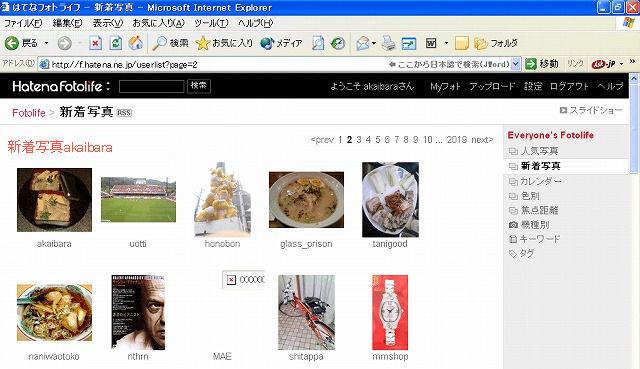This screenshot has width=640, height=369.
Task: Click the IE Back arrow button
Action: click(x=12, y=43)
